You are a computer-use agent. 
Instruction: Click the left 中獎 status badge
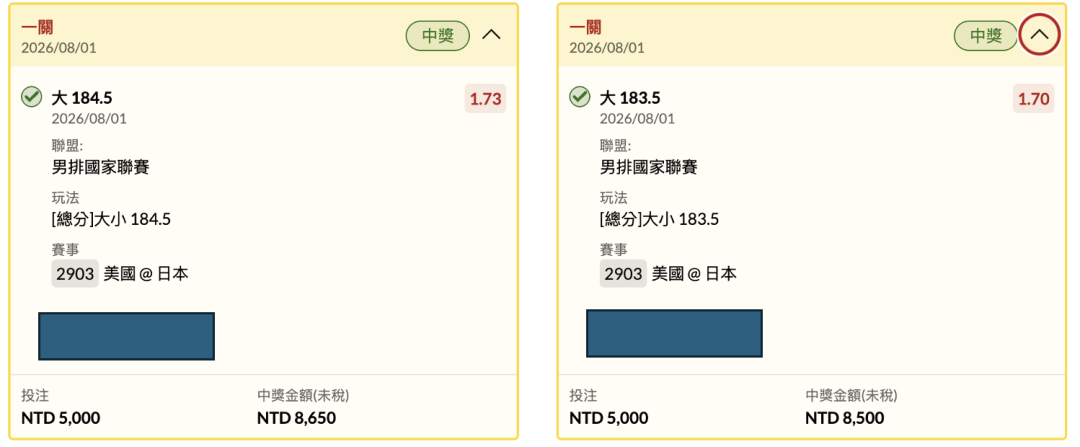pyautogui.click(x=437, y=36)
